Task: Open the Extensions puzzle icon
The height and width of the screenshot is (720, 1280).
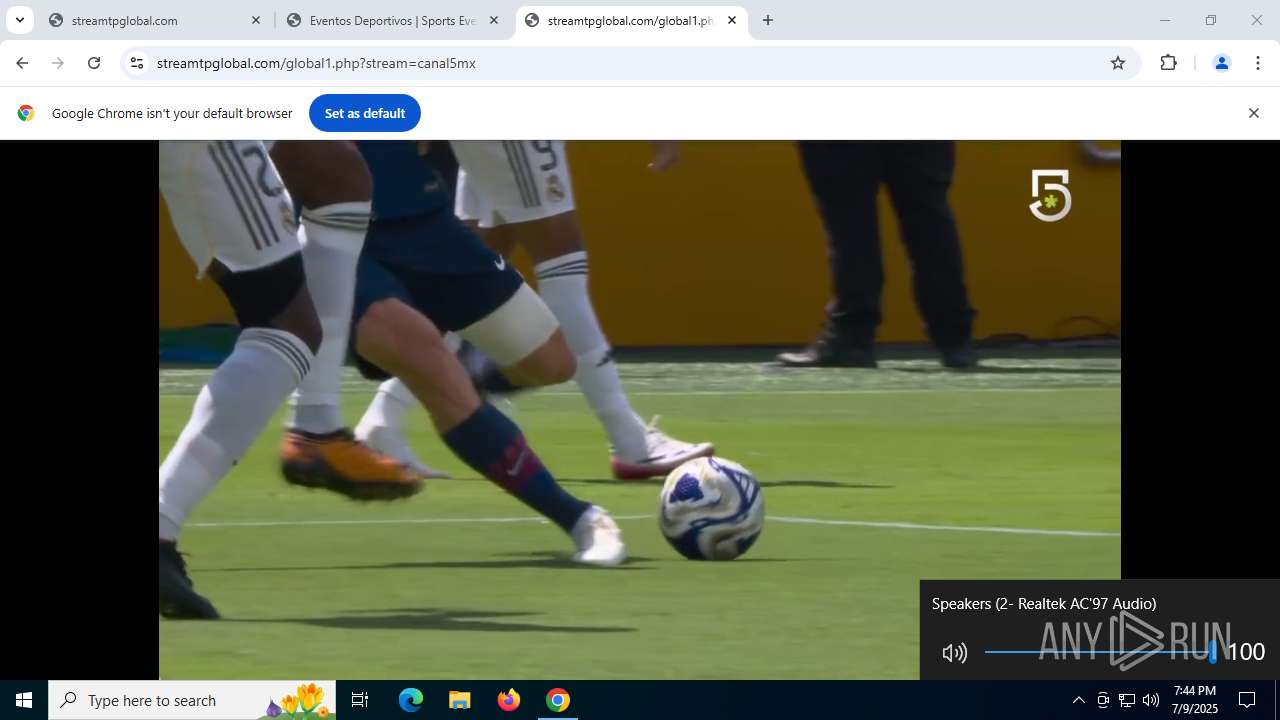Action: (x=1169, y=63)
